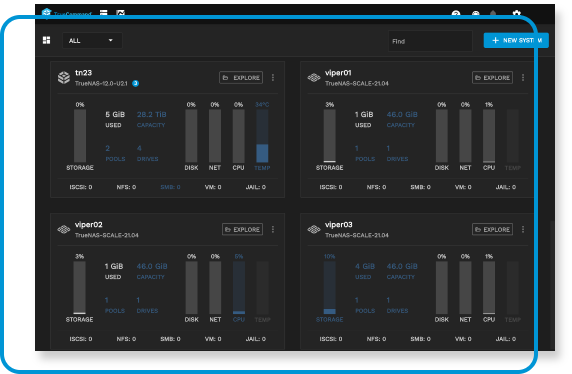Click the viper01 system icon
The image size is (572, 374).
pyautogui.click(x=314, y=77)
